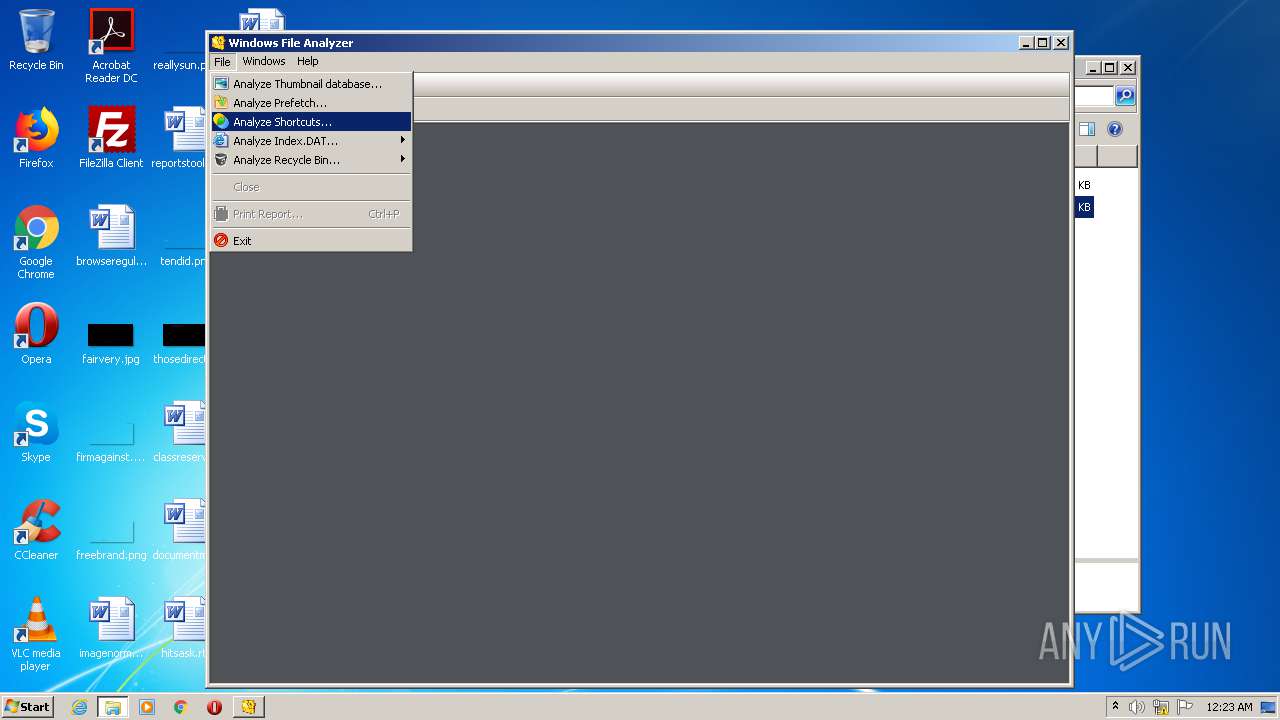The width and height of the screenshot is (1280, 720).
Task: Click the search button in the background window
Action: pyautogui.click(x=1125, y=96)
